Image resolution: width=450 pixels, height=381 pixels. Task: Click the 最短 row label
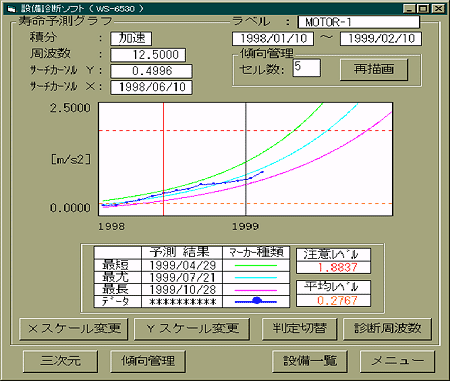pyautogui.click(x=118, y=266)
